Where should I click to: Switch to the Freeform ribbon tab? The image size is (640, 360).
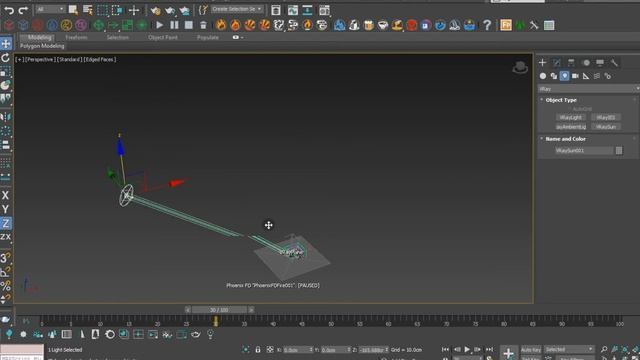76,38
